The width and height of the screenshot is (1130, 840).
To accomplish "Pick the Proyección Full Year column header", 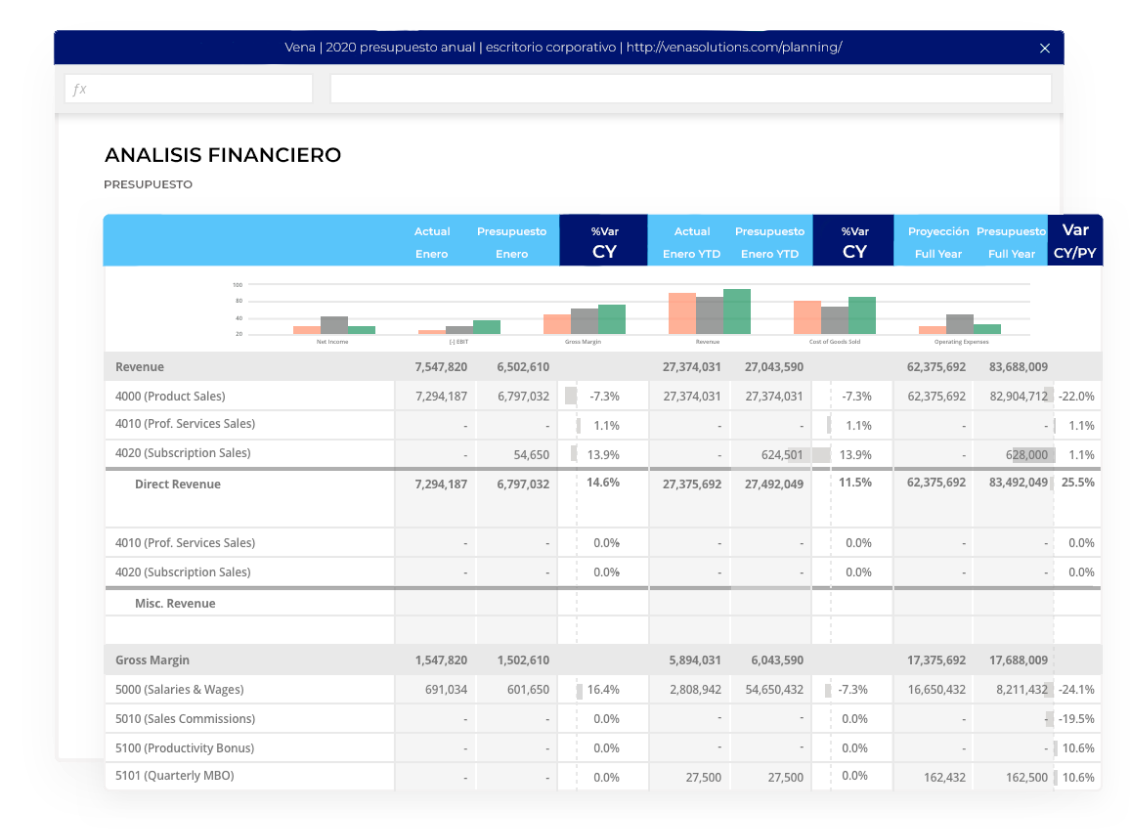I will [938, 242].
